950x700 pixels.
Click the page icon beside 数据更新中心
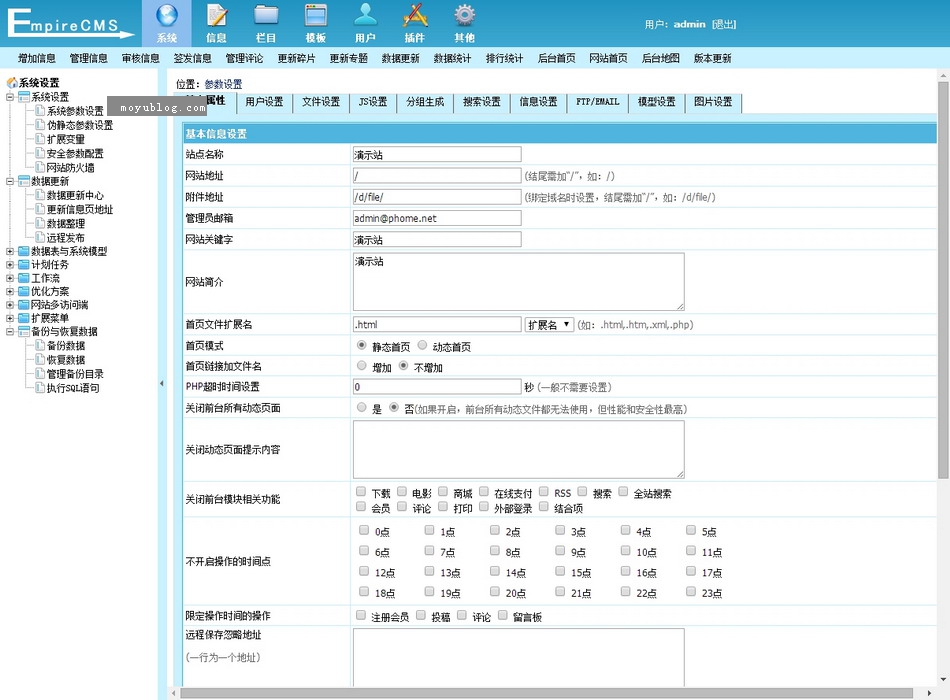click(40, 195)
